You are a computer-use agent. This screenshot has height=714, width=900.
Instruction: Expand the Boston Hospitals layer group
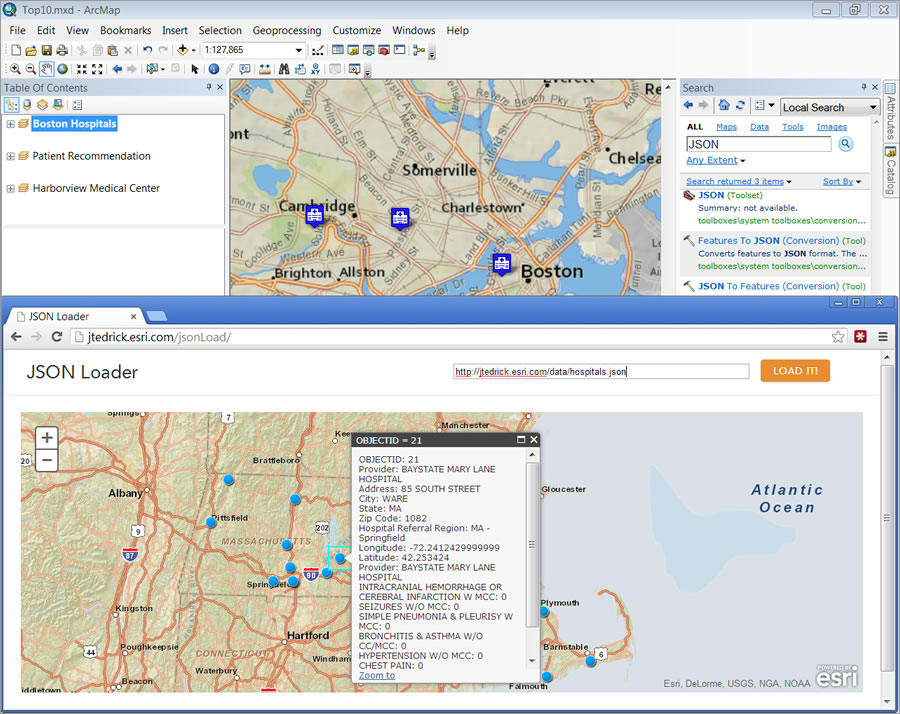click(10, 124)
